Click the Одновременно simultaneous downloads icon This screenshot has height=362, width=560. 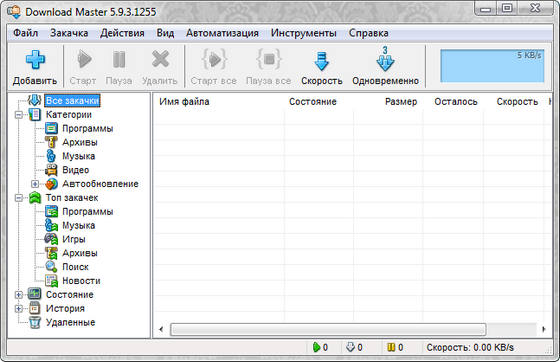385,60
